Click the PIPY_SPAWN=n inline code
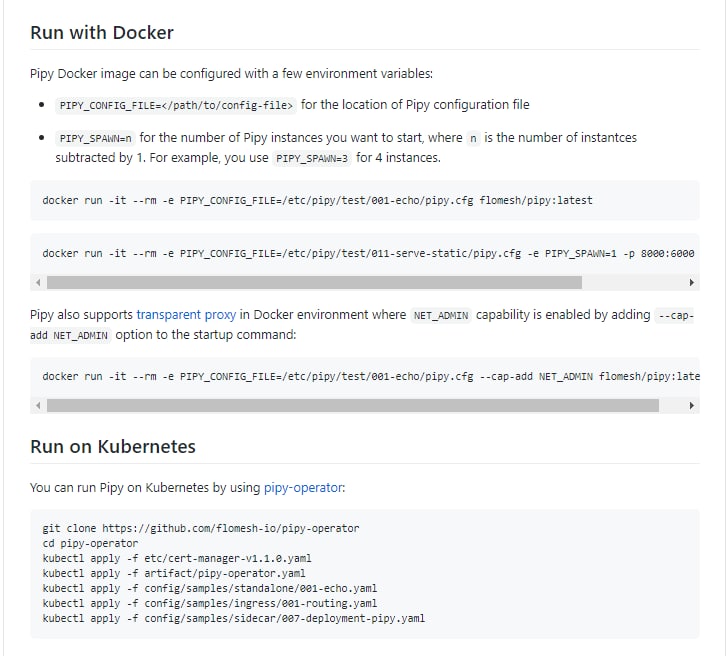Viewport: 727px width, 656px height. pos(96,138)
